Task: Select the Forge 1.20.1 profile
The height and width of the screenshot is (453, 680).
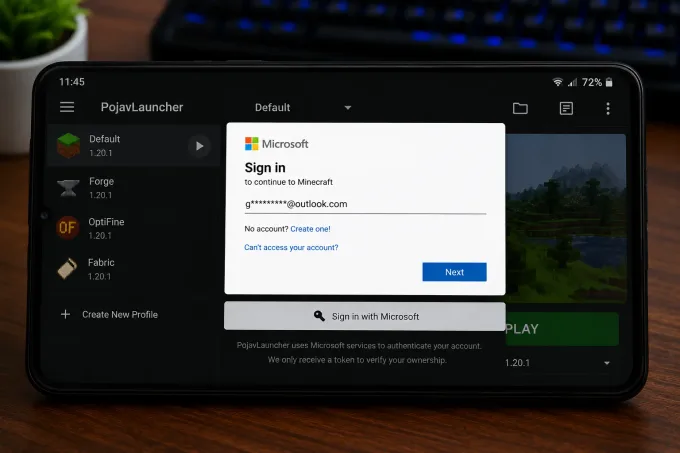Action: coord(134,188)
